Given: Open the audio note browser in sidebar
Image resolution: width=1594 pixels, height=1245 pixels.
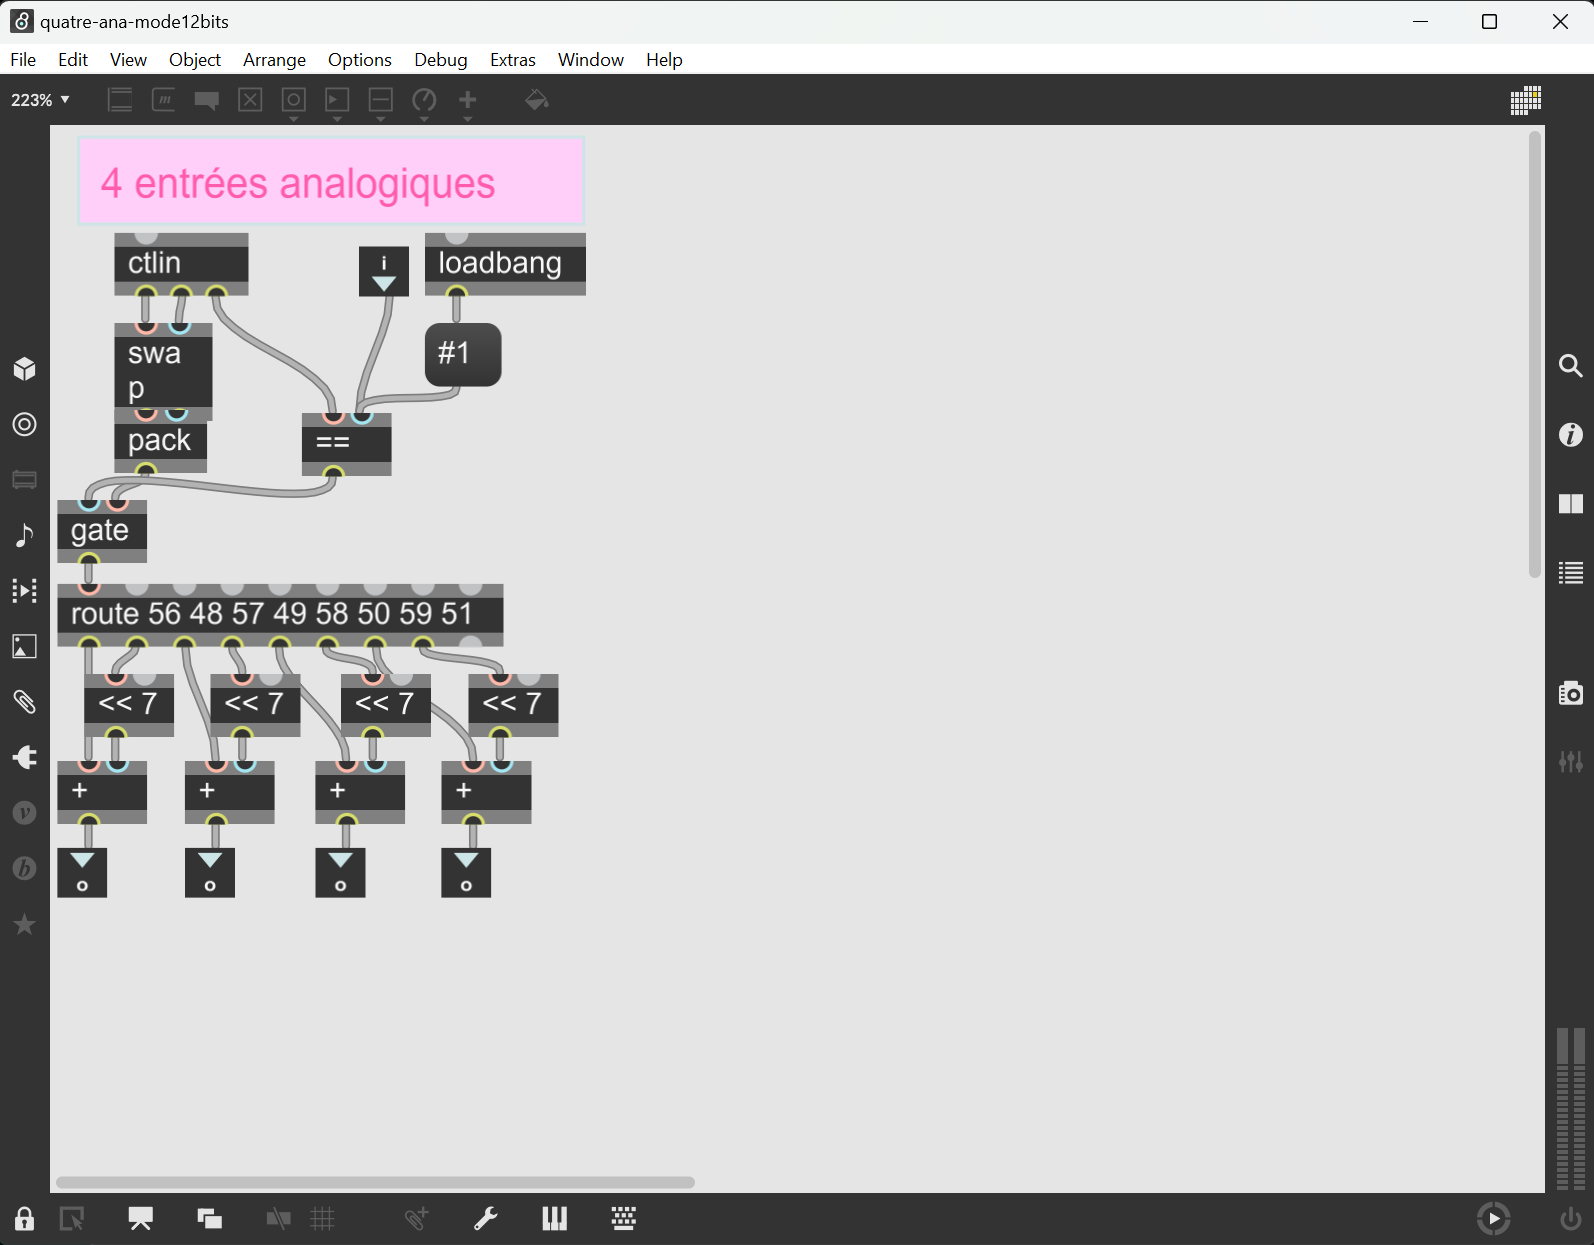Looking at the screenshot, I should [25, 535].
